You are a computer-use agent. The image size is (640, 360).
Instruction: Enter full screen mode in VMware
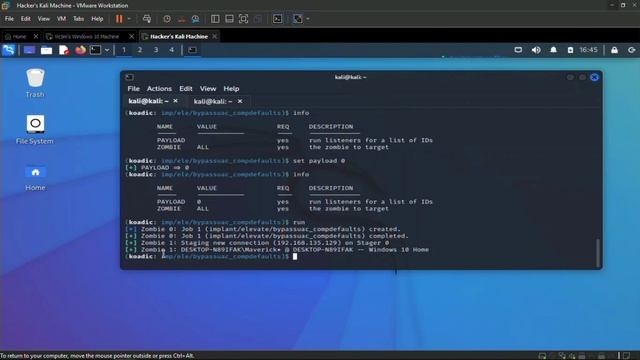[x=243, y=19]
